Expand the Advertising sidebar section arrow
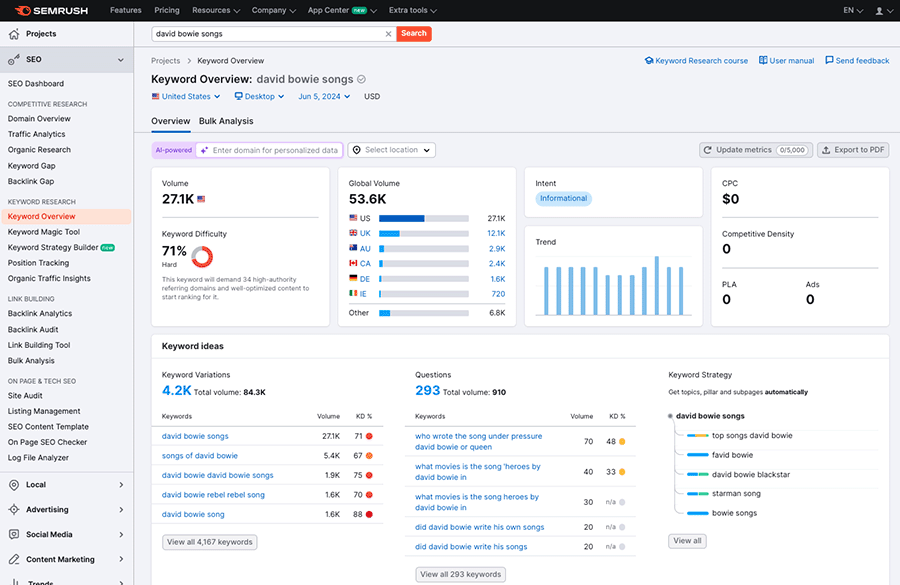Viewport: 900px width, 585px height. 121,509
